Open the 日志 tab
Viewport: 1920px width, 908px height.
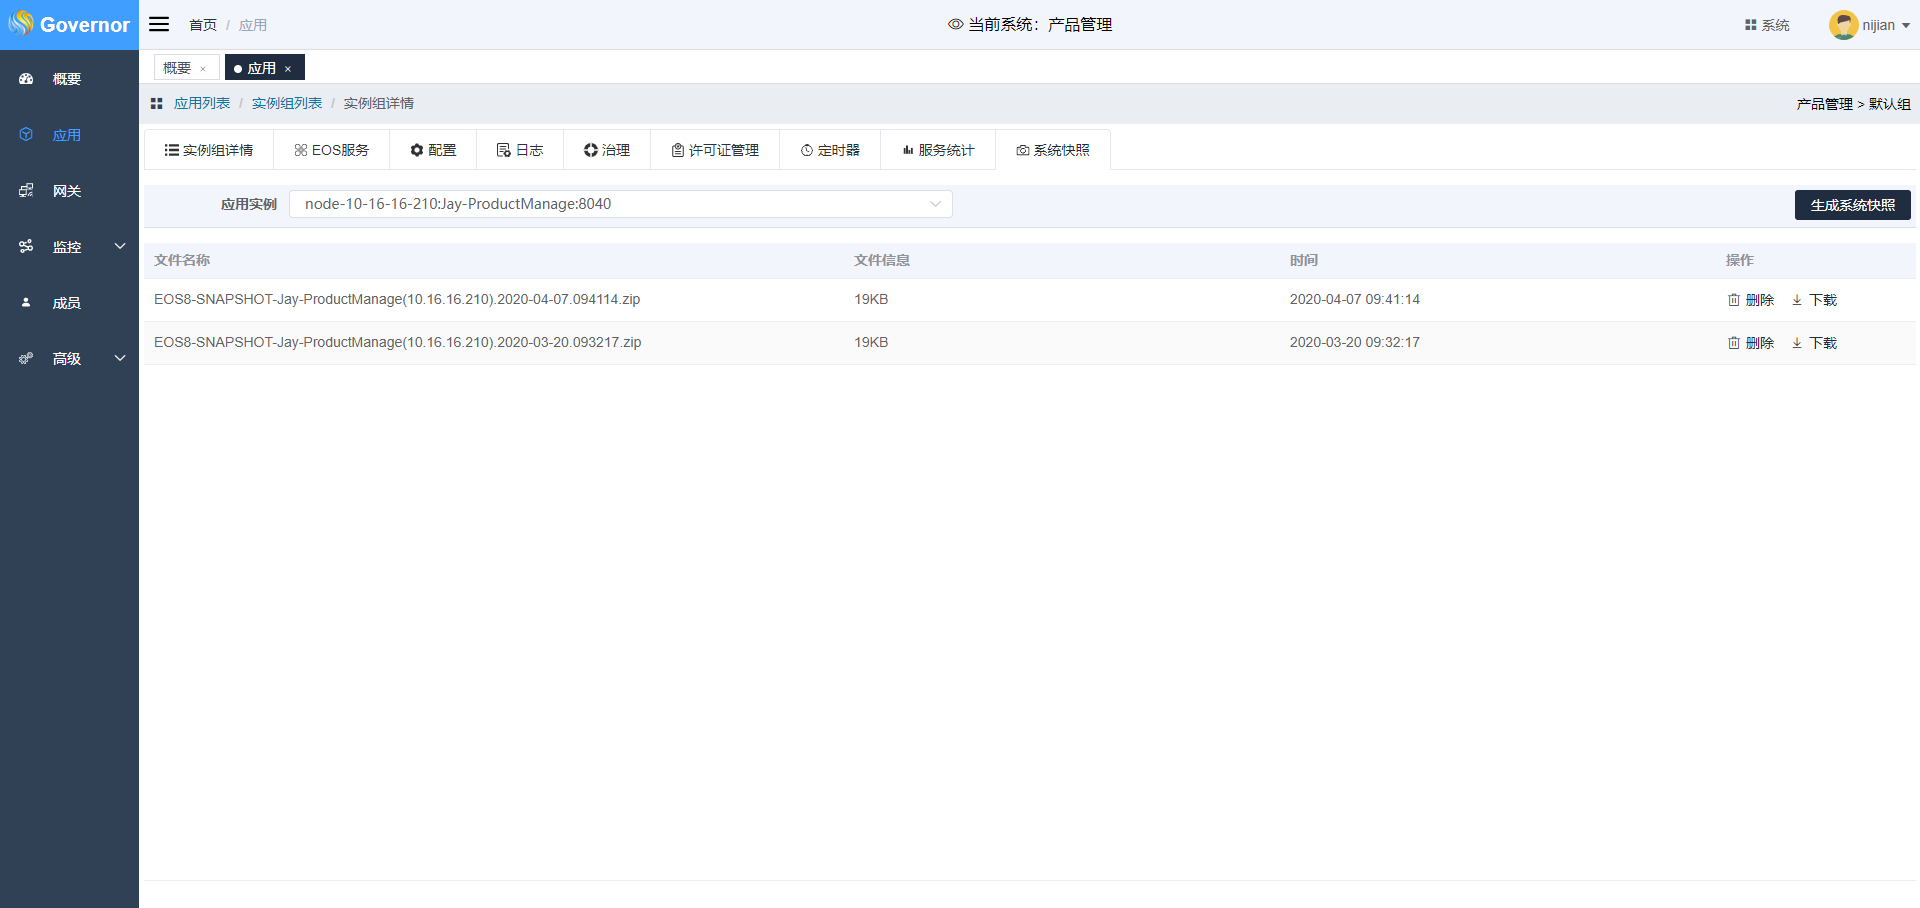tap(519, 150)
